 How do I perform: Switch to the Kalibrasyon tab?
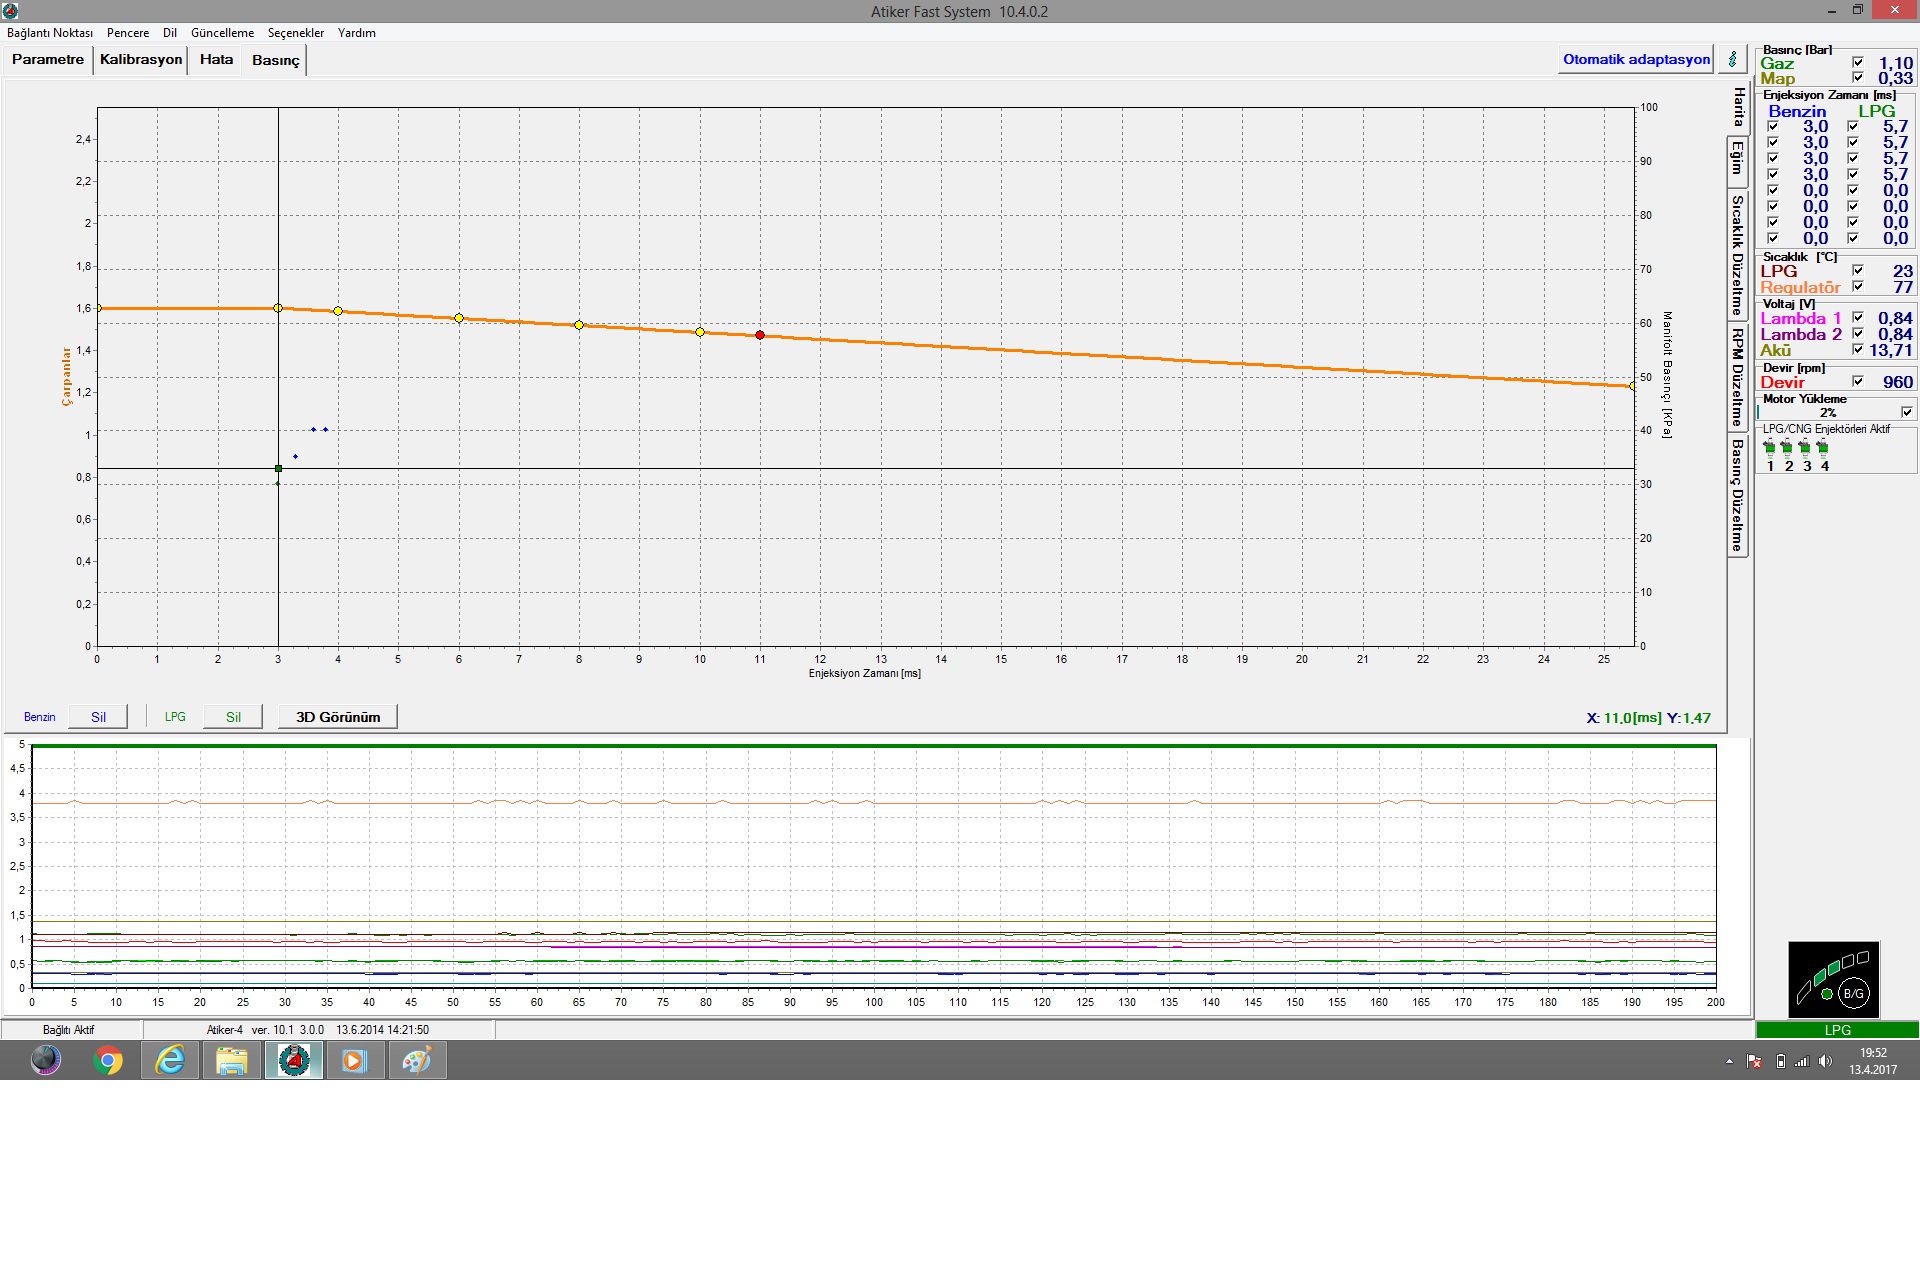[x=141, y=59]
